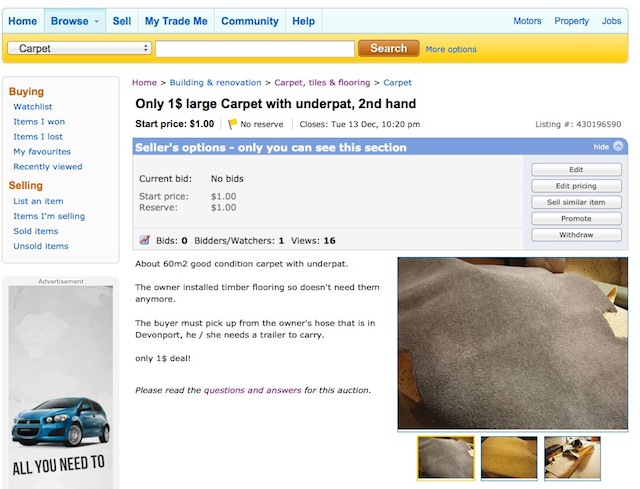Screen dimensions: 640x489
Task: Navigate to Building & renovation breadcrumb
Action: [x=215, y=82]
